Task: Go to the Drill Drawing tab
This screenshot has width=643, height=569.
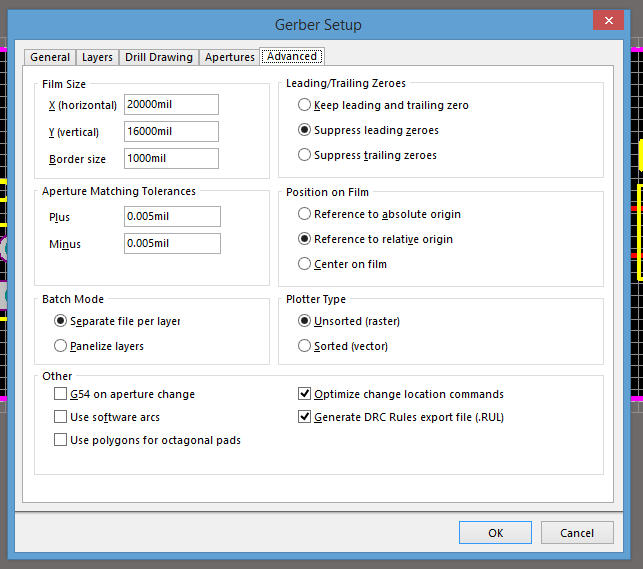Action: pos(158,57)
